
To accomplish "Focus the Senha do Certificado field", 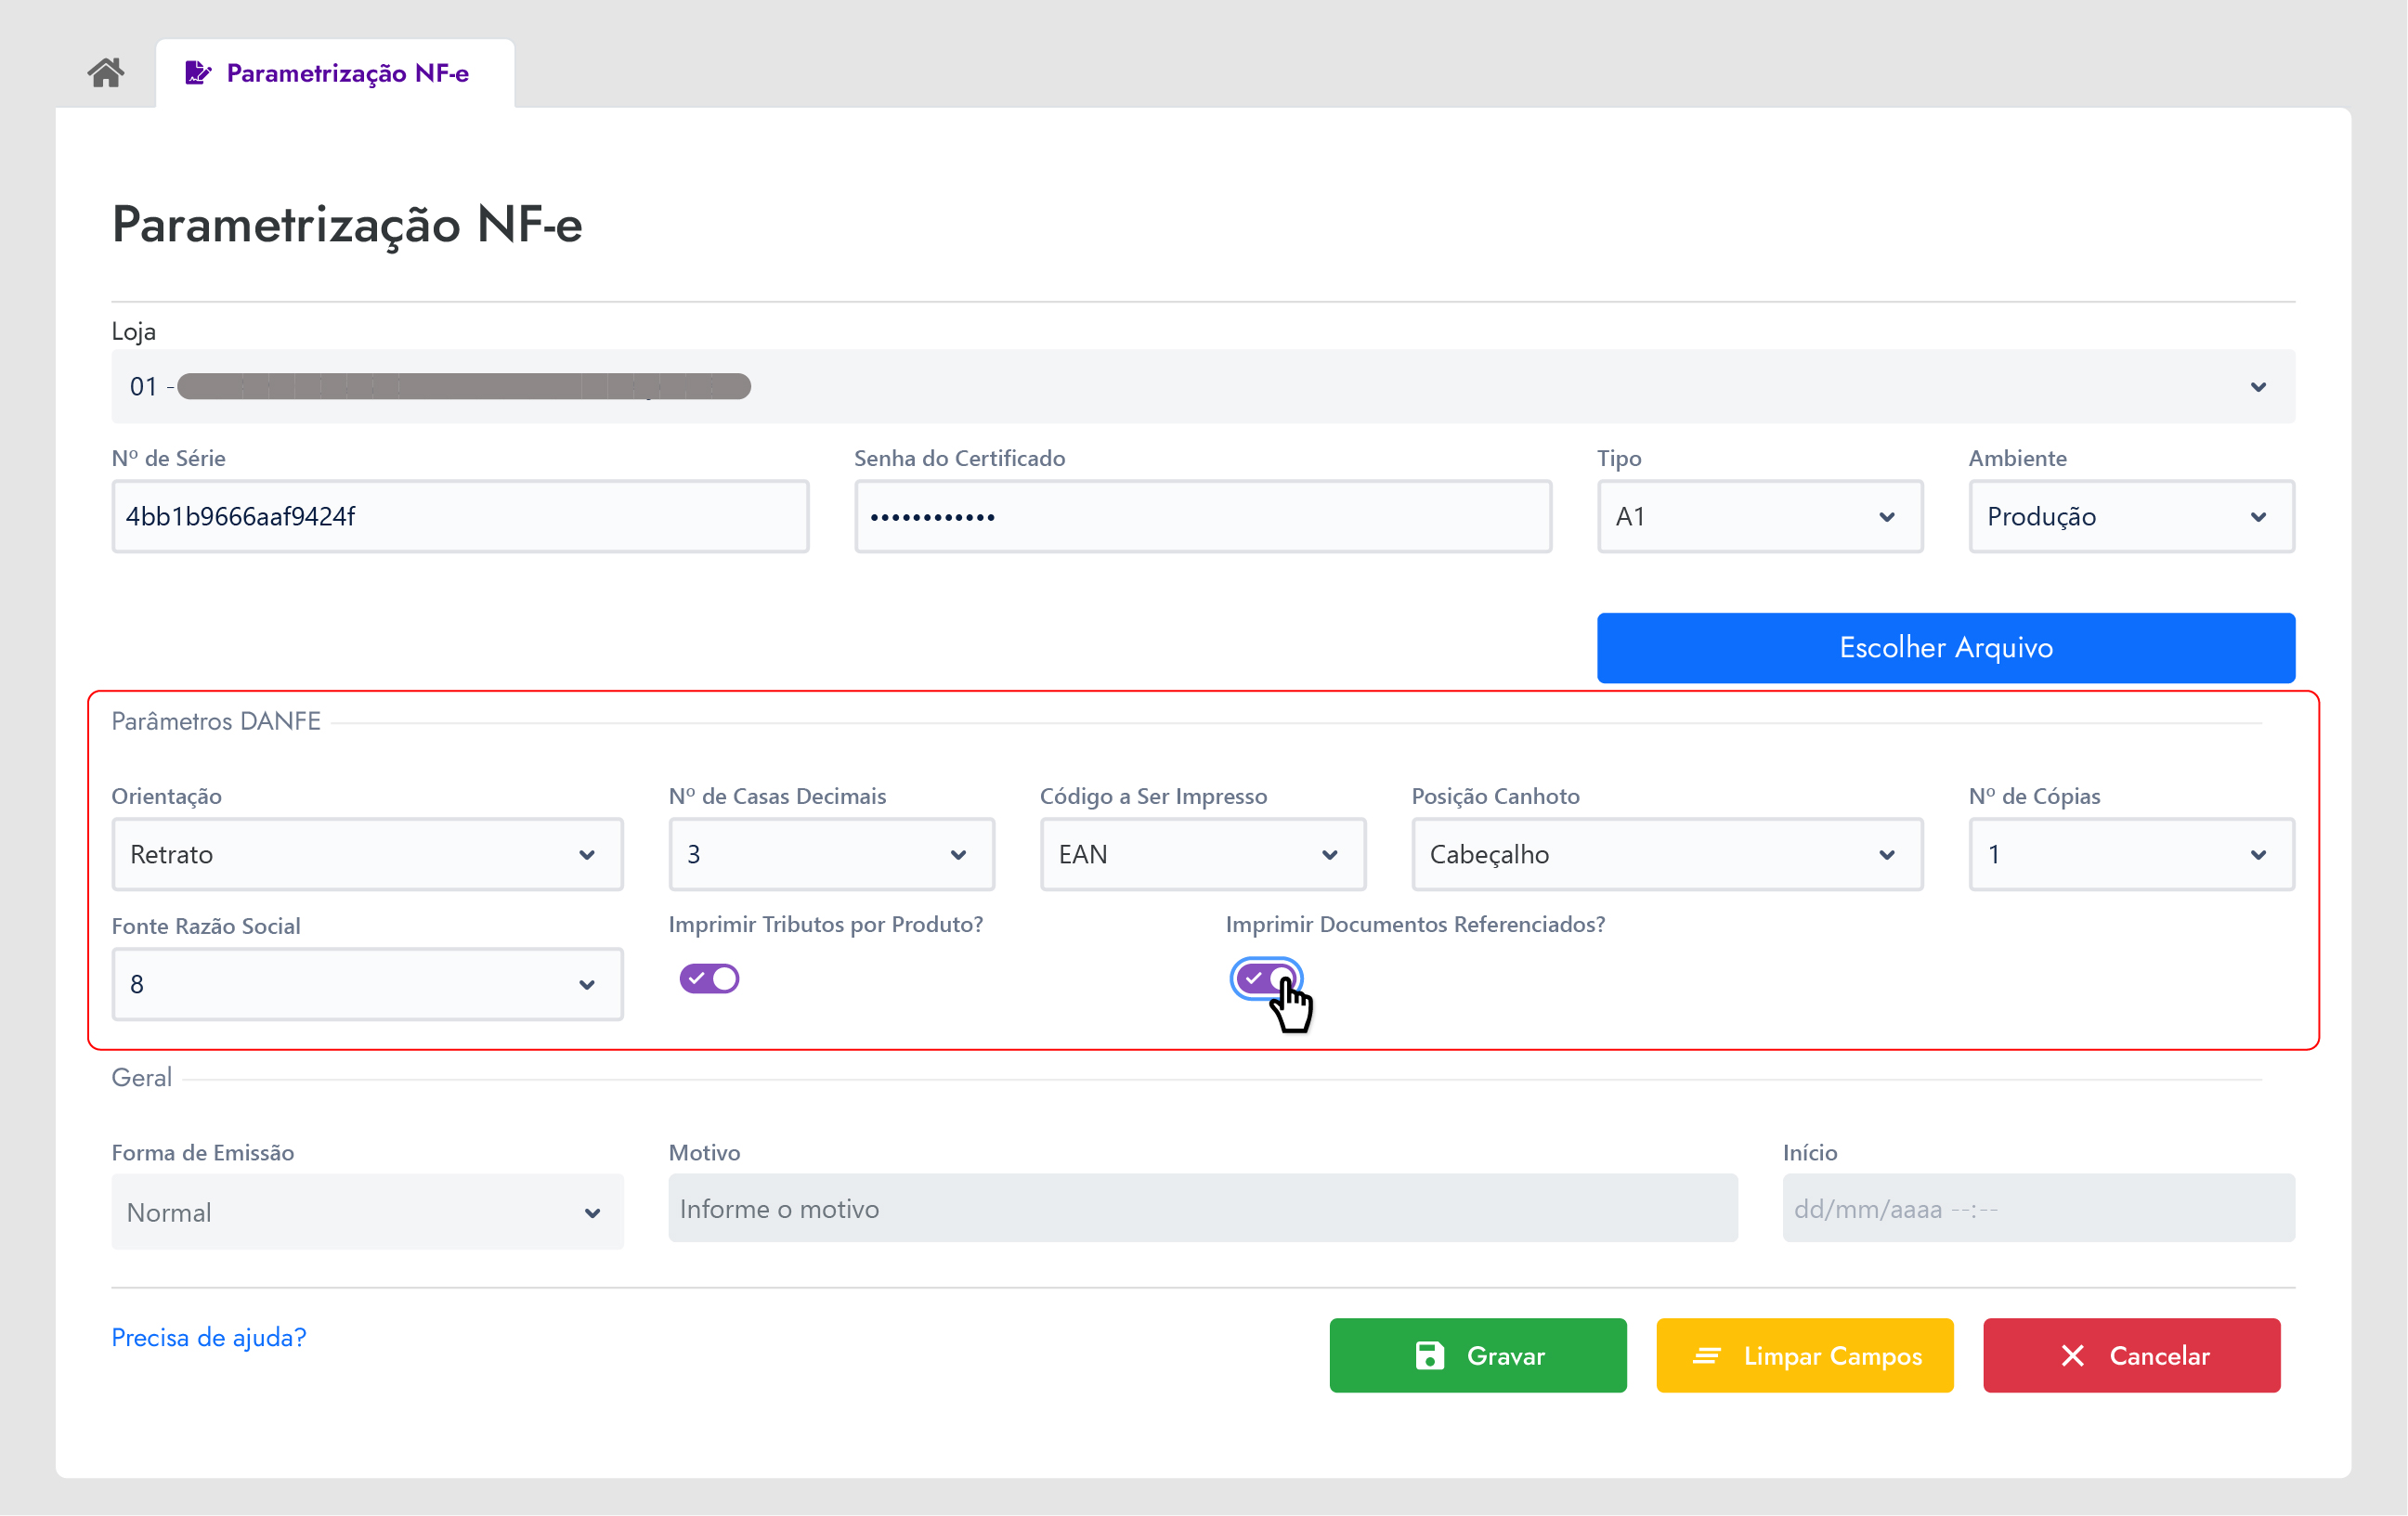I will coord(1202,516).
